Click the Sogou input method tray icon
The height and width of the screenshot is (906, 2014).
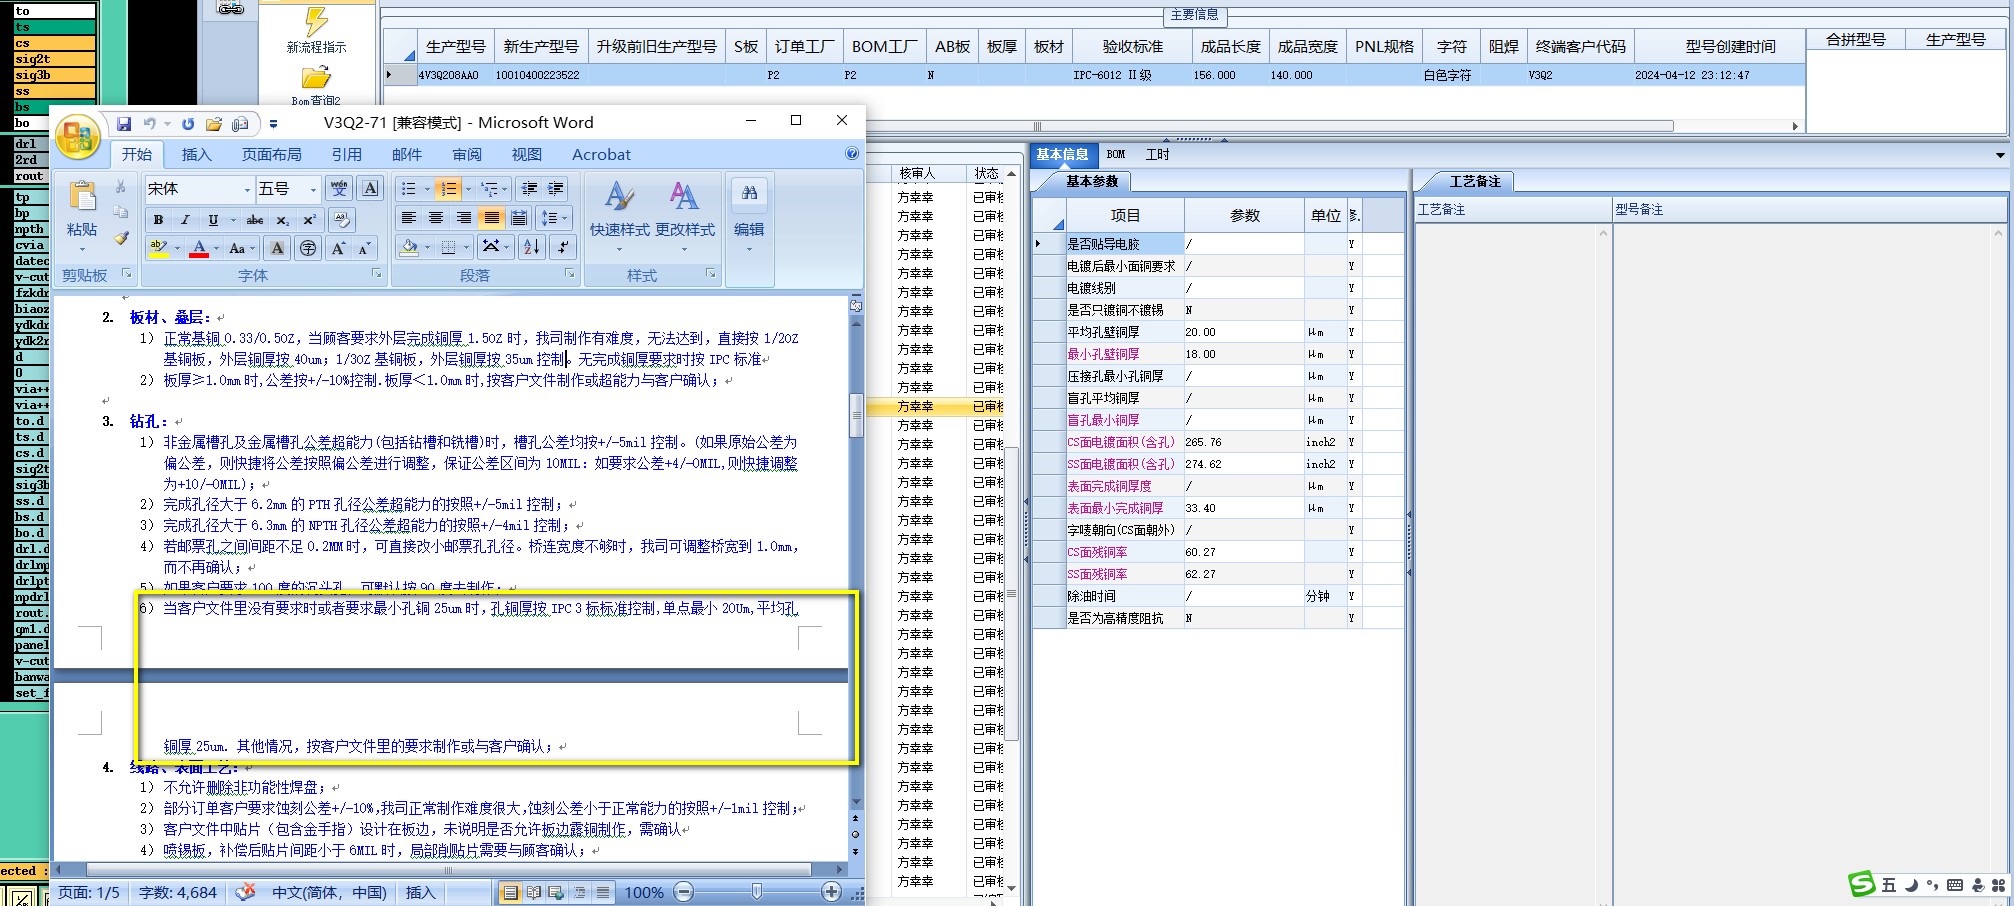pyautogui.click(x=1861, y=884)
